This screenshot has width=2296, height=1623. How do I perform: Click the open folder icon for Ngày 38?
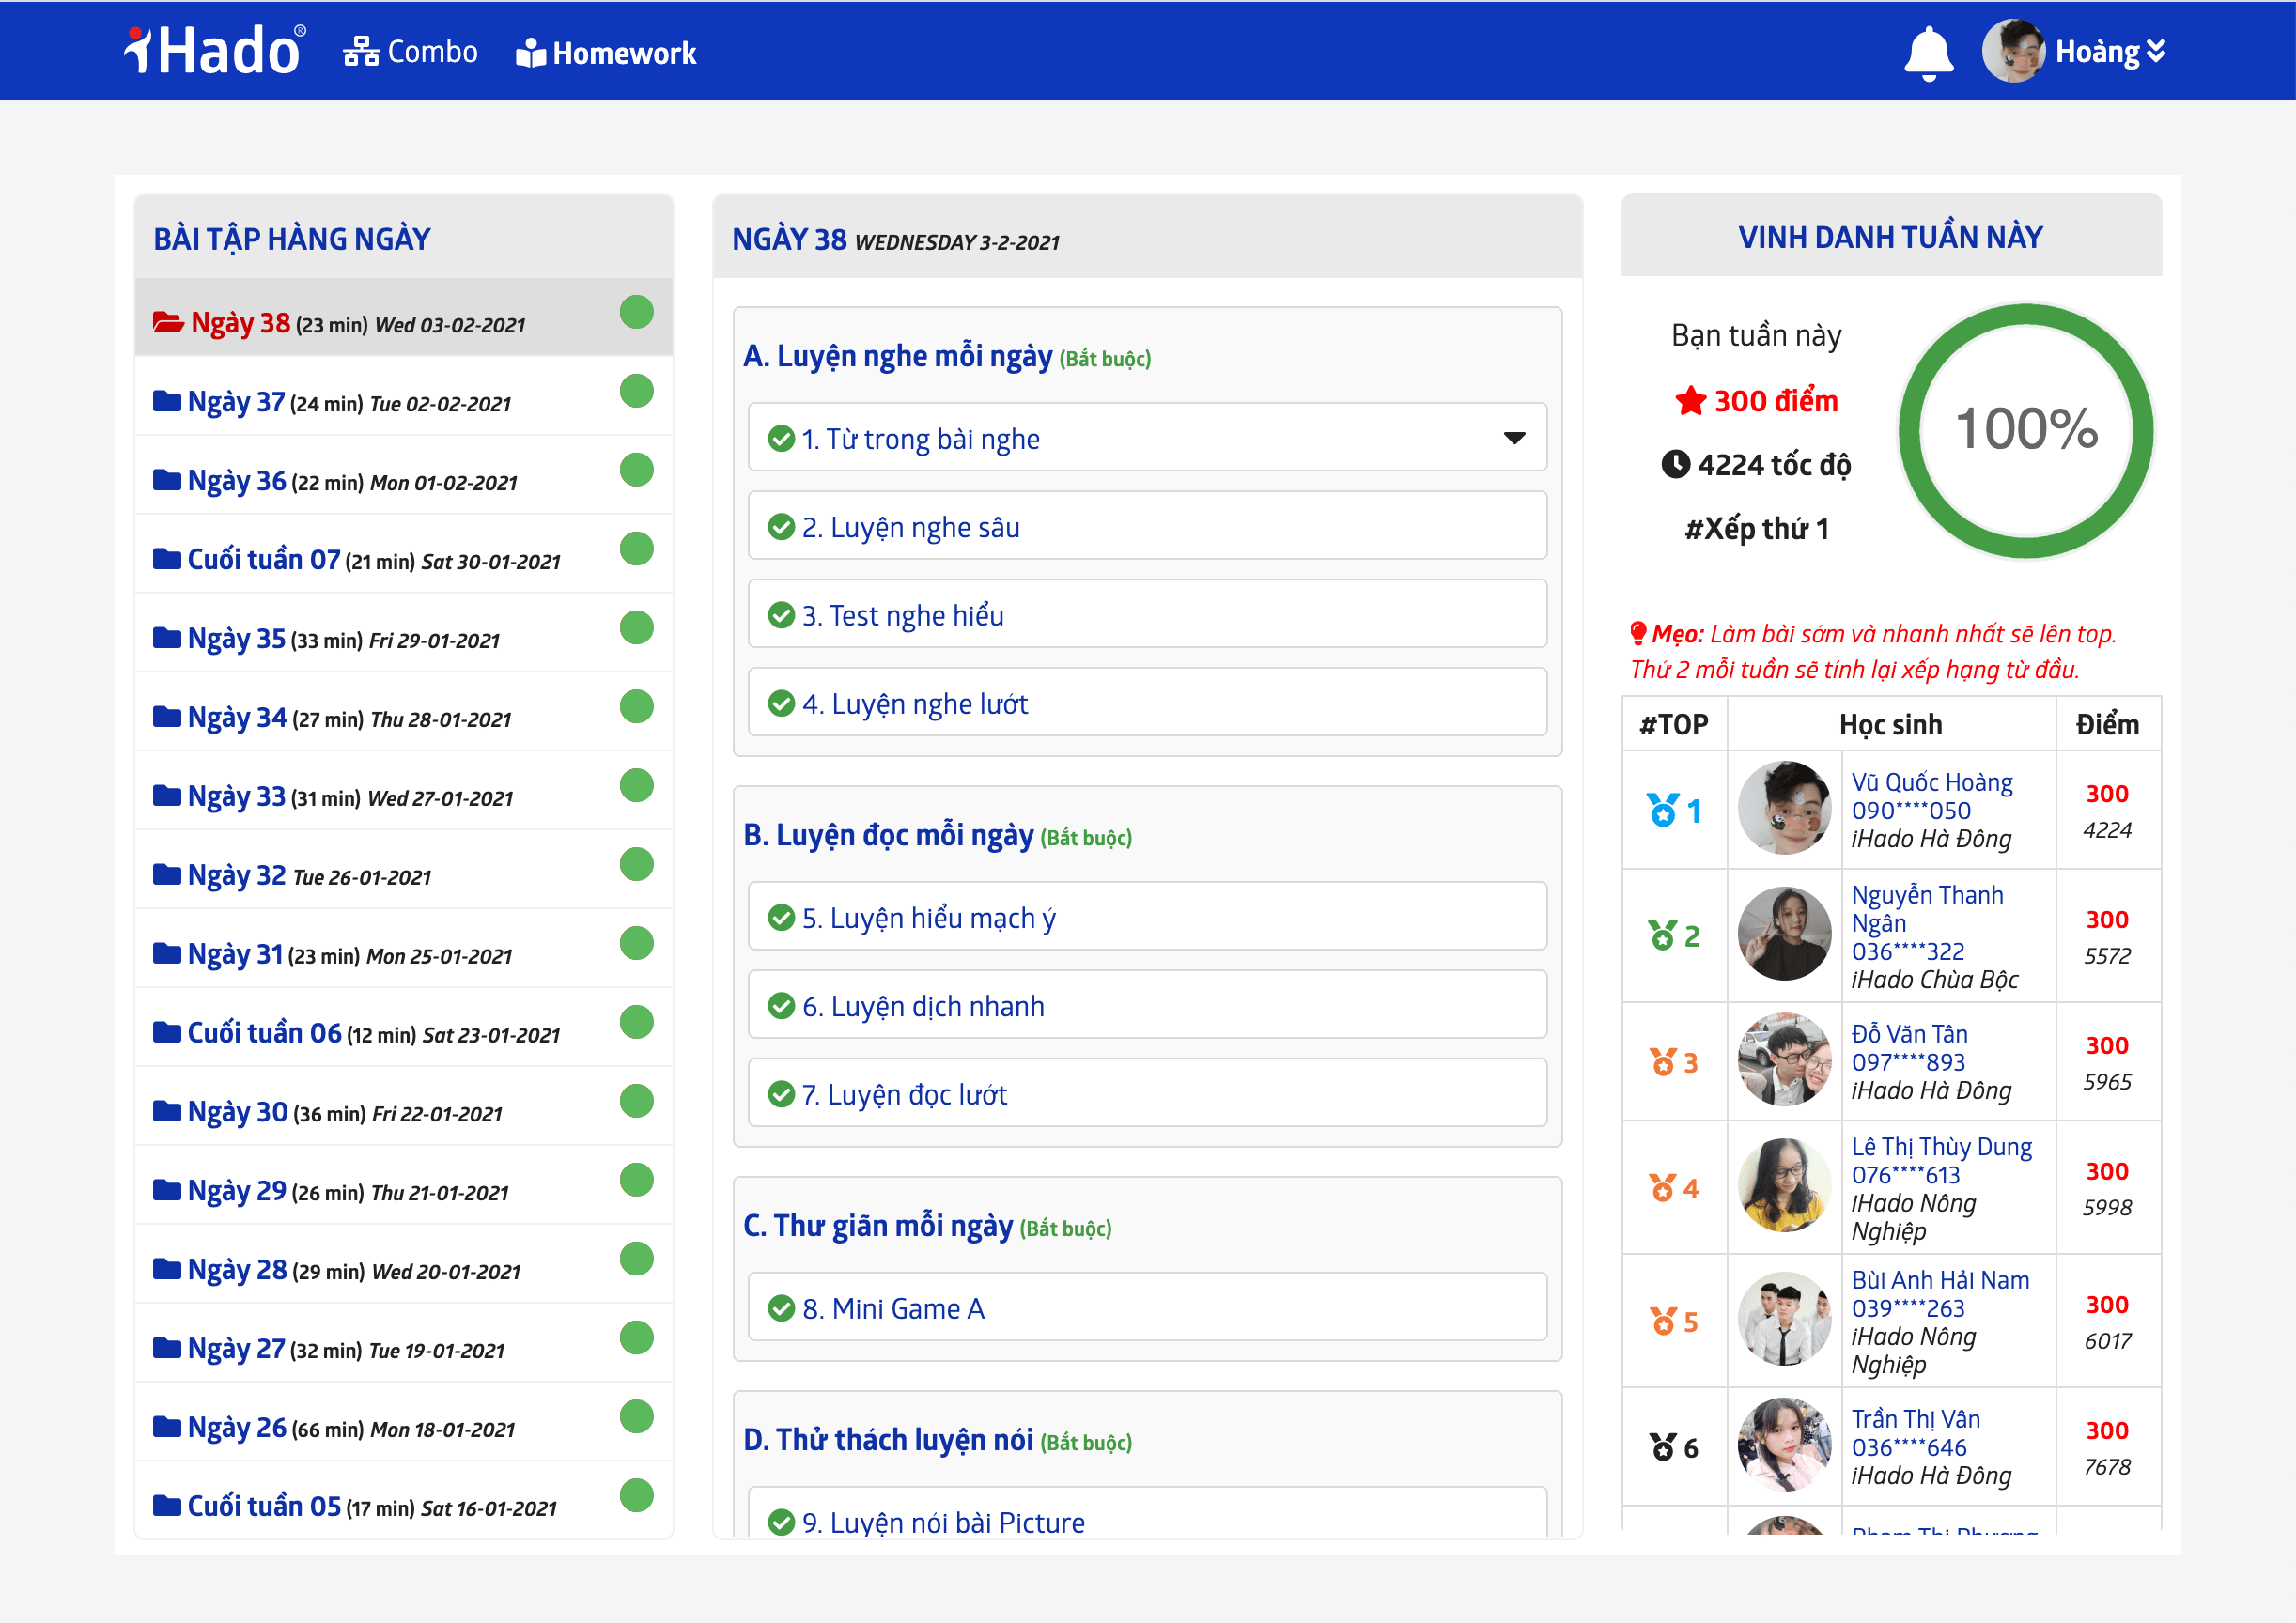pos(167,323)
